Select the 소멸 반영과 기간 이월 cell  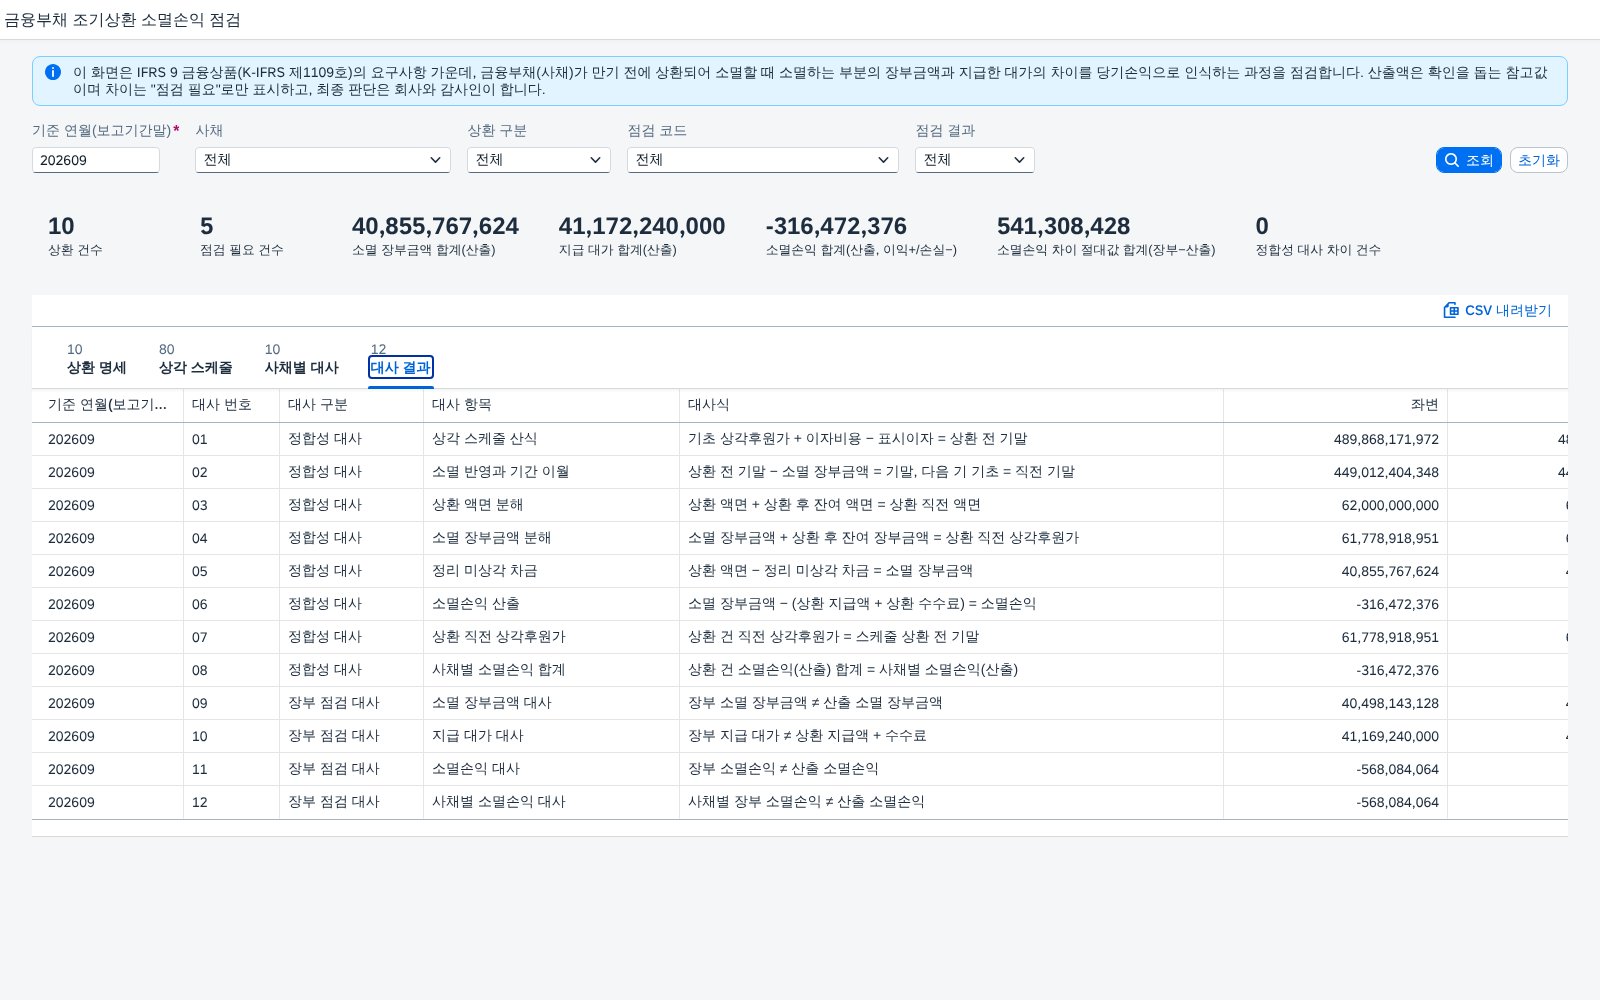pos(552,472)
